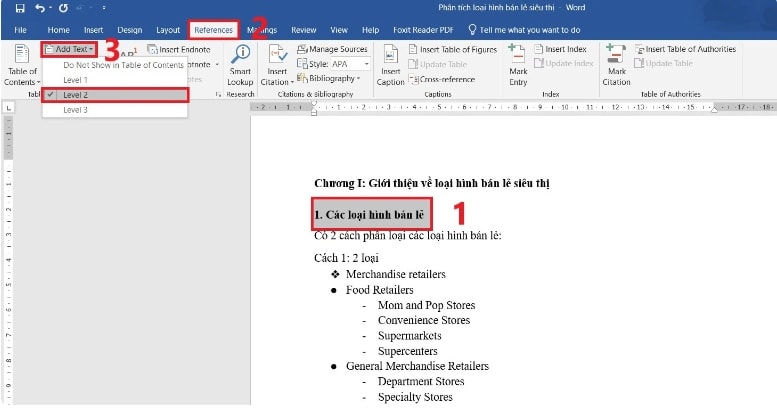The height and width of the screenshot is (408, 777).
Task: Click 'Supermarkets' line
Action: pyautogui.click(x=409, y=336)
